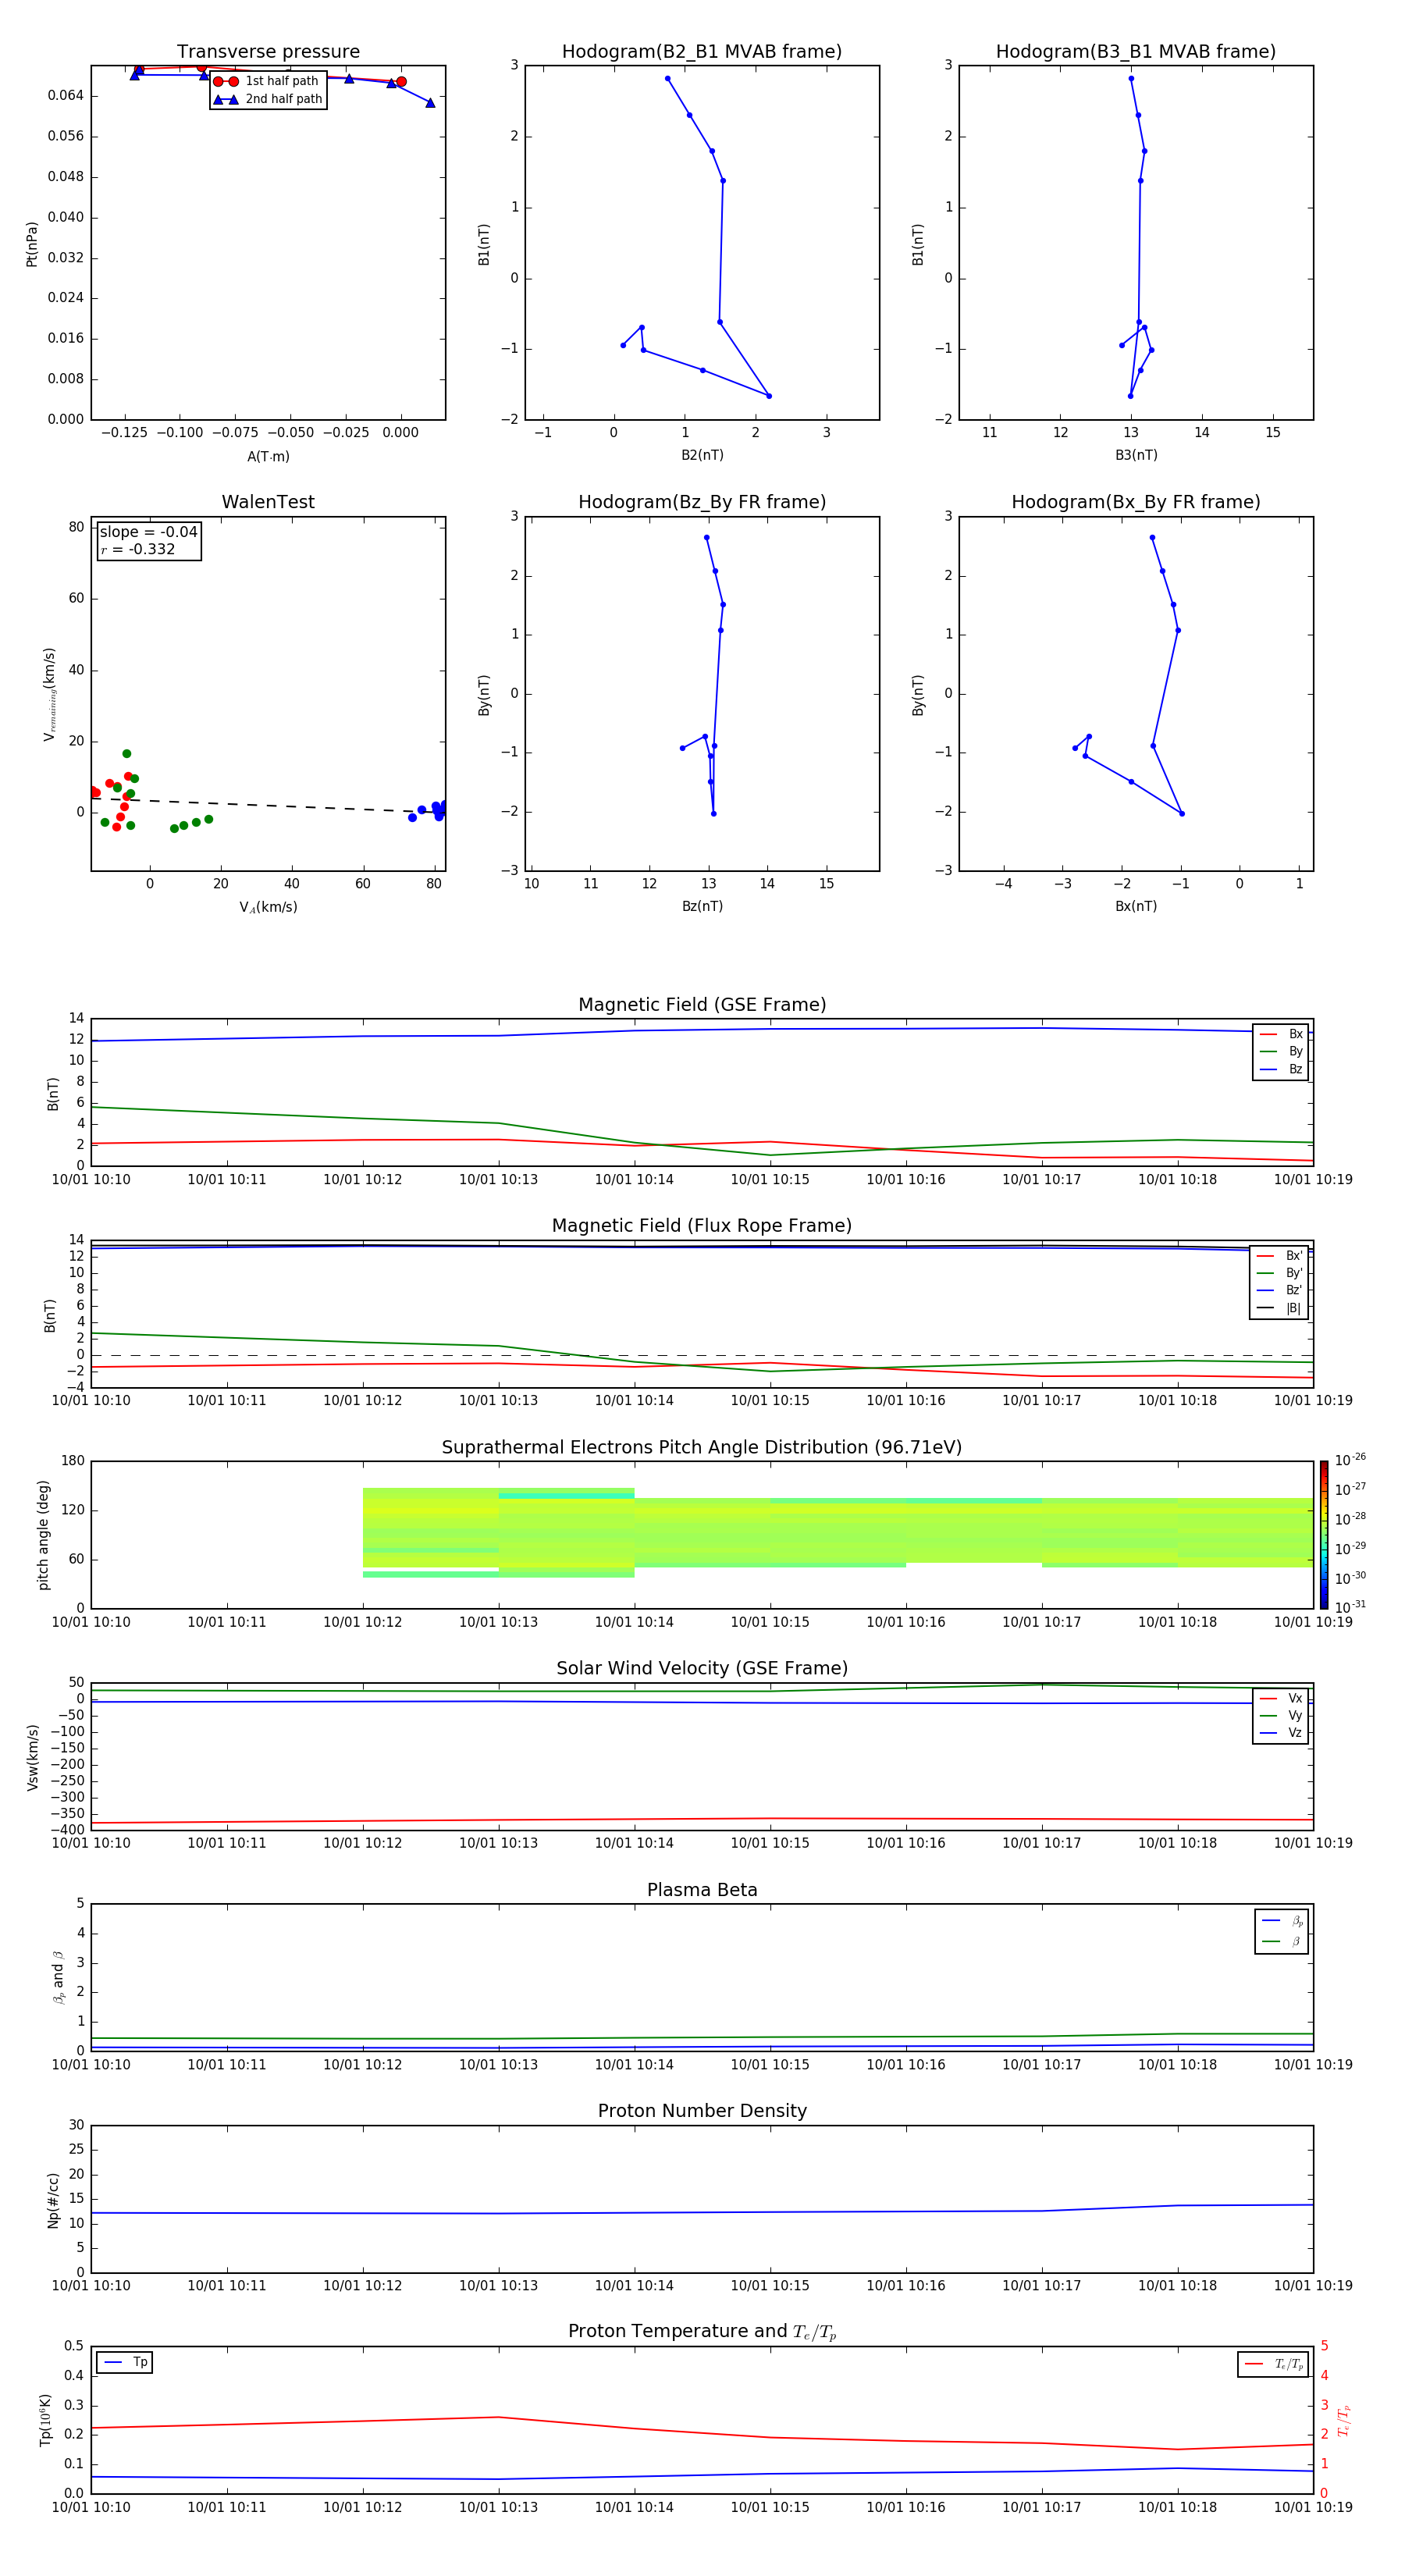The width and height of the screenshot is (1405, 2576).
Task: Click the 'V_A(km/s)' x-axis label
Action: [268, 908]
